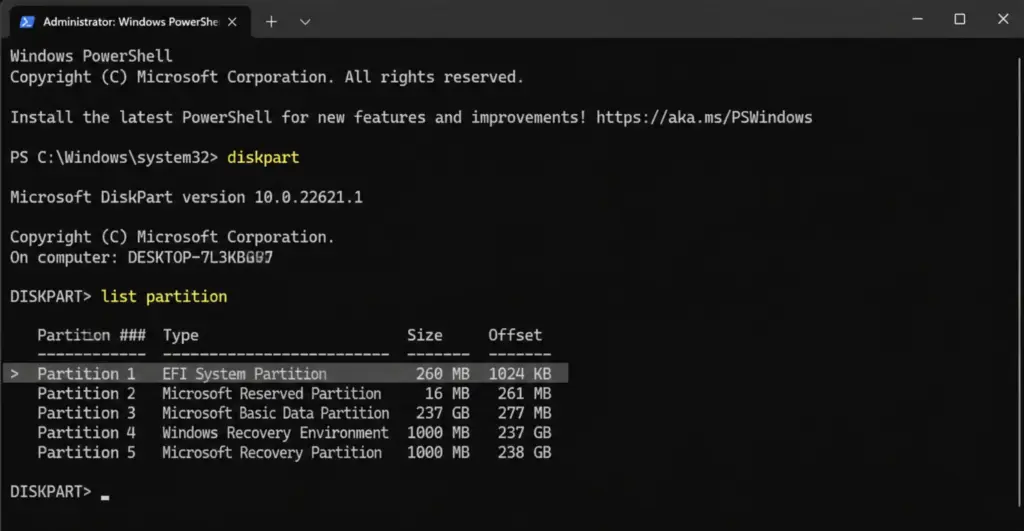1024x531 pixels.
Task: Click the 'list partition' command text
Action: pos(164,297)
